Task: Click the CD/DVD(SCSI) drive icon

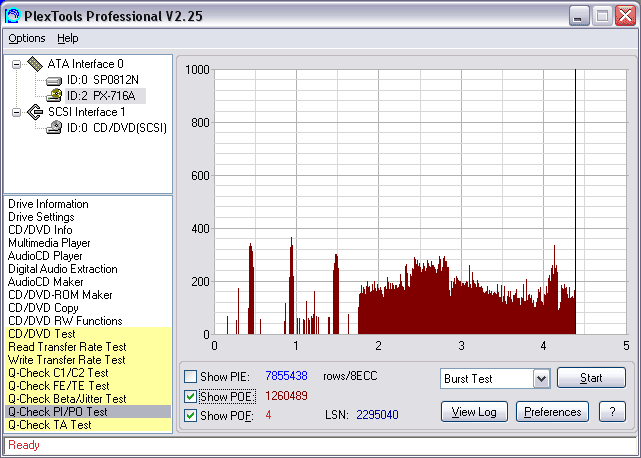Action: tap(54, 128)
